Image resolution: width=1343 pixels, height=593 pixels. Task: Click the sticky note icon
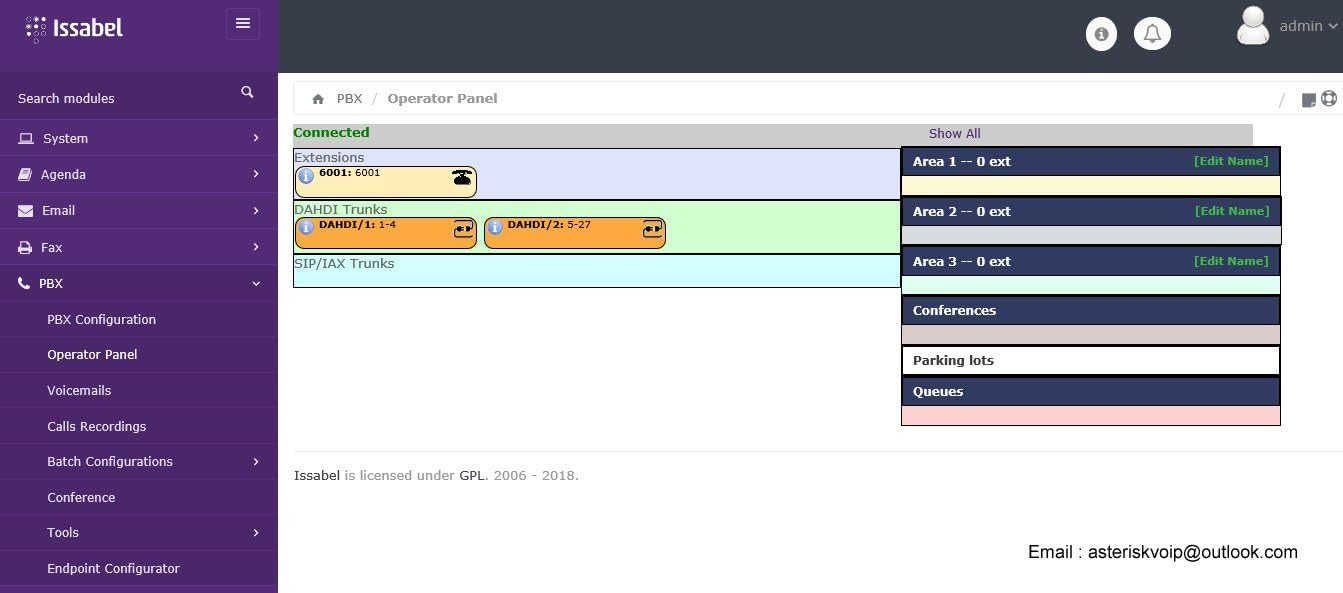click(1308, 100)
